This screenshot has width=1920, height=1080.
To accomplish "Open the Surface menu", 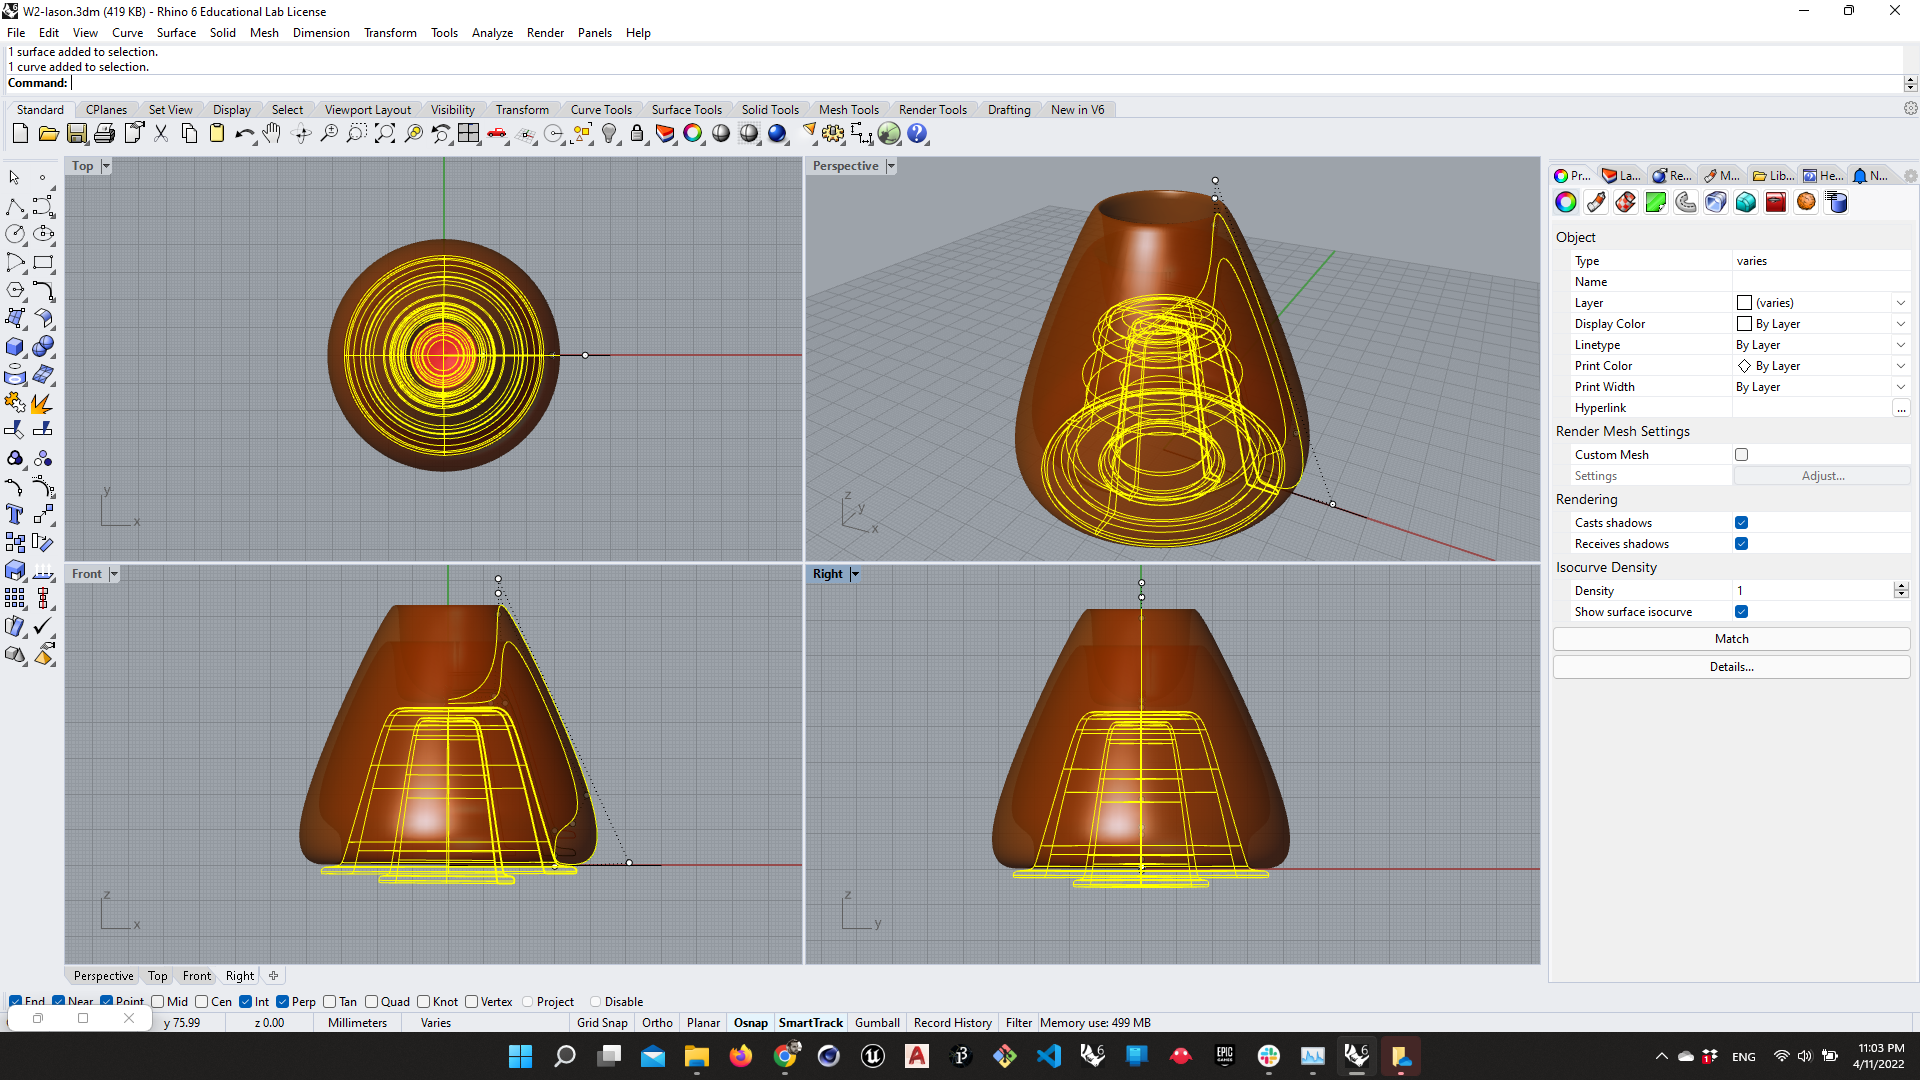I will (176, 33).
